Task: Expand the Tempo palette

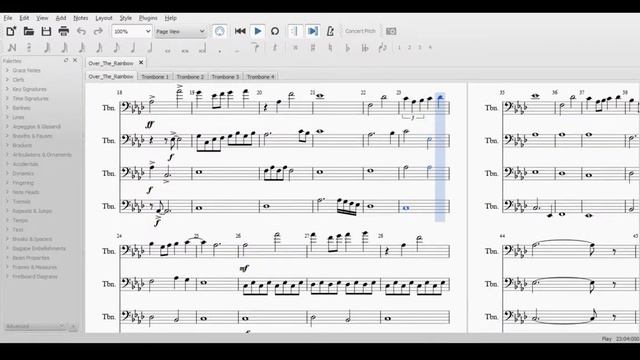Action: (20, 220)
